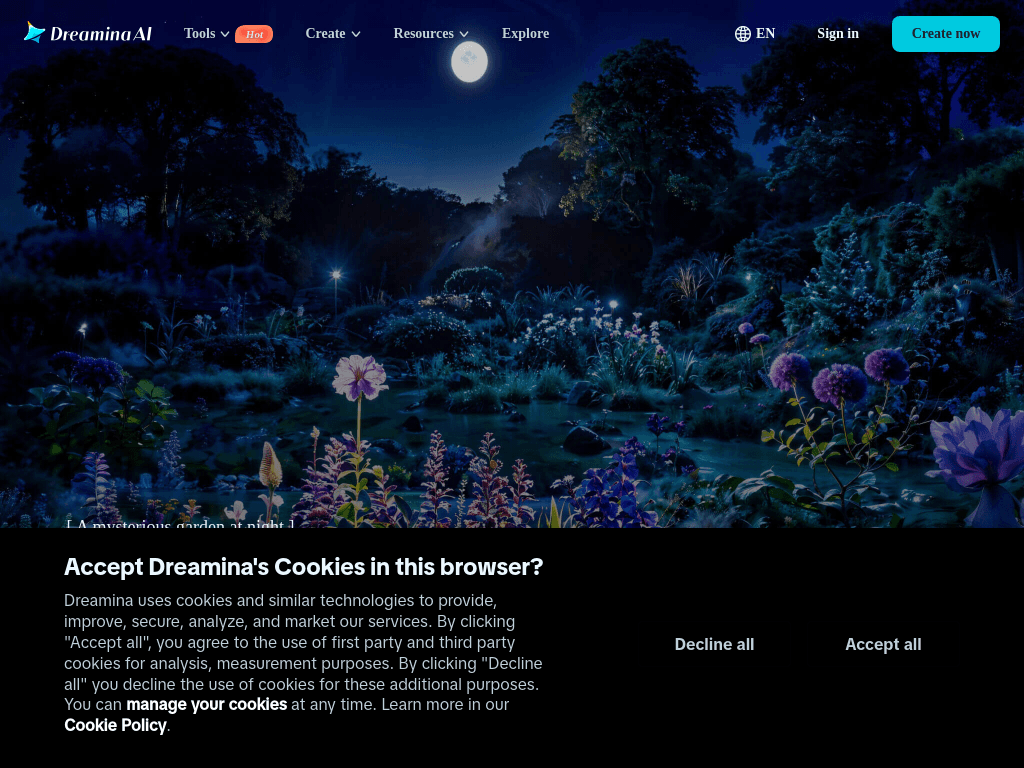Expand the Create dropdown chevron

[356, 34]
